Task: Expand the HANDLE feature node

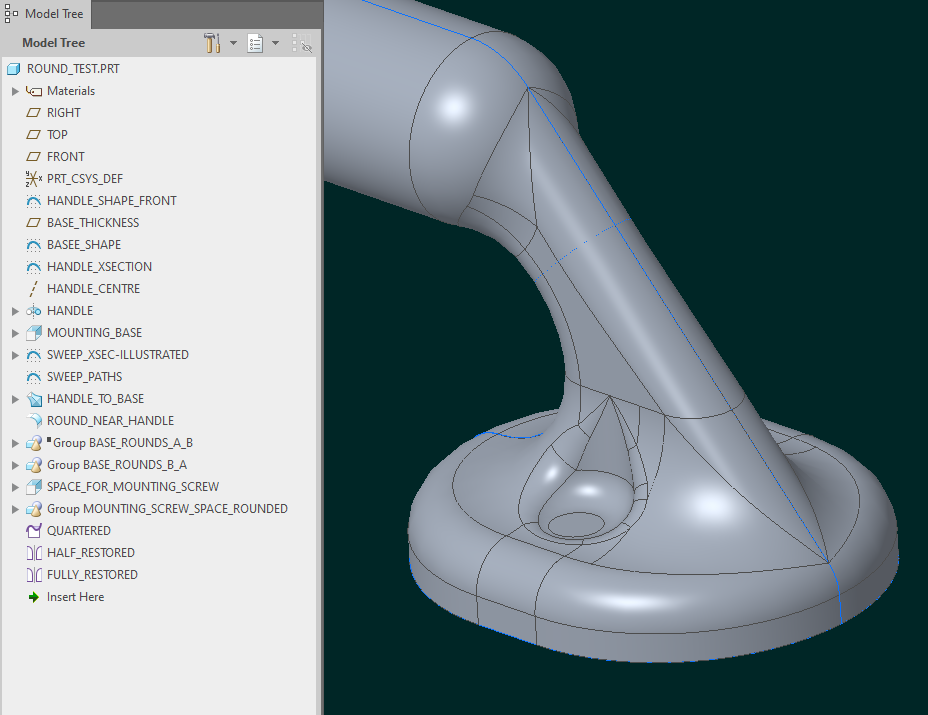Action: (x=14, y=310)
